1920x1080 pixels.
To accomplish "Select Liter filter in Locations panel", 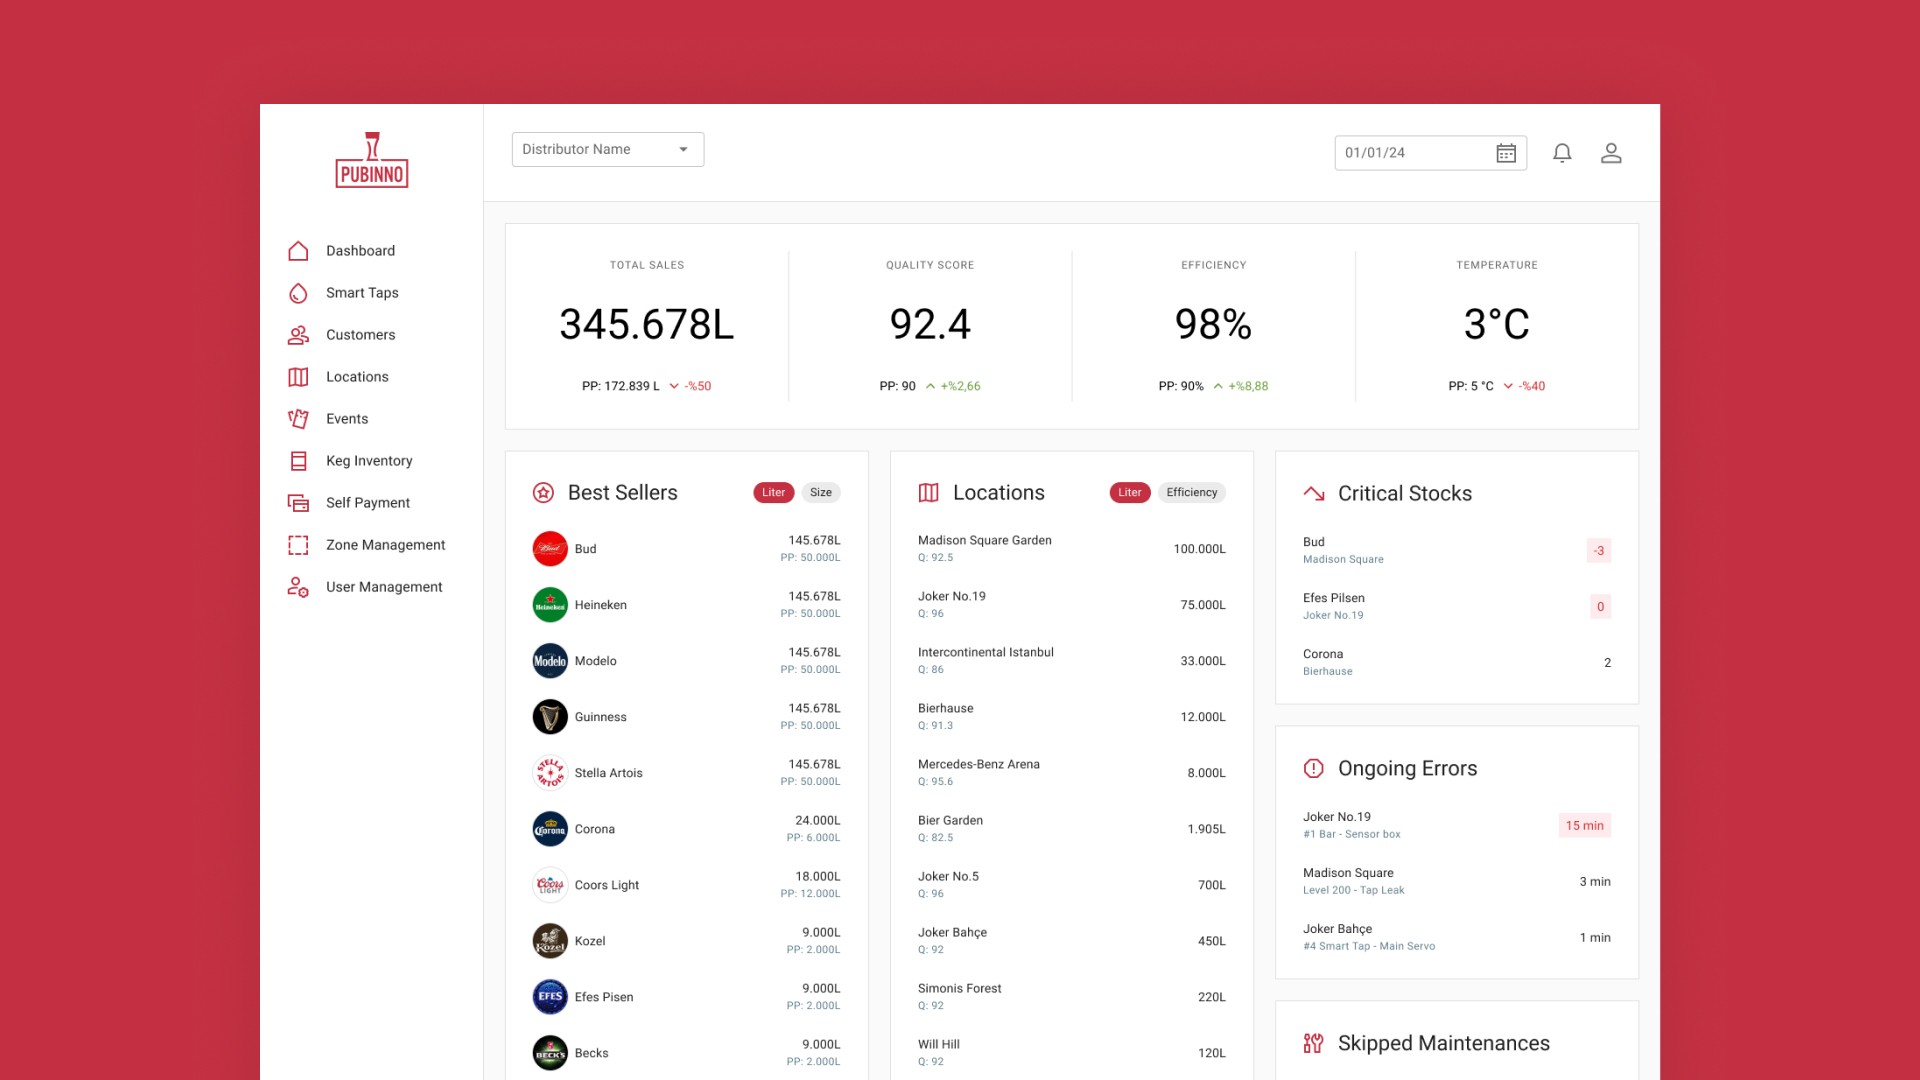I will (1129, 492).
